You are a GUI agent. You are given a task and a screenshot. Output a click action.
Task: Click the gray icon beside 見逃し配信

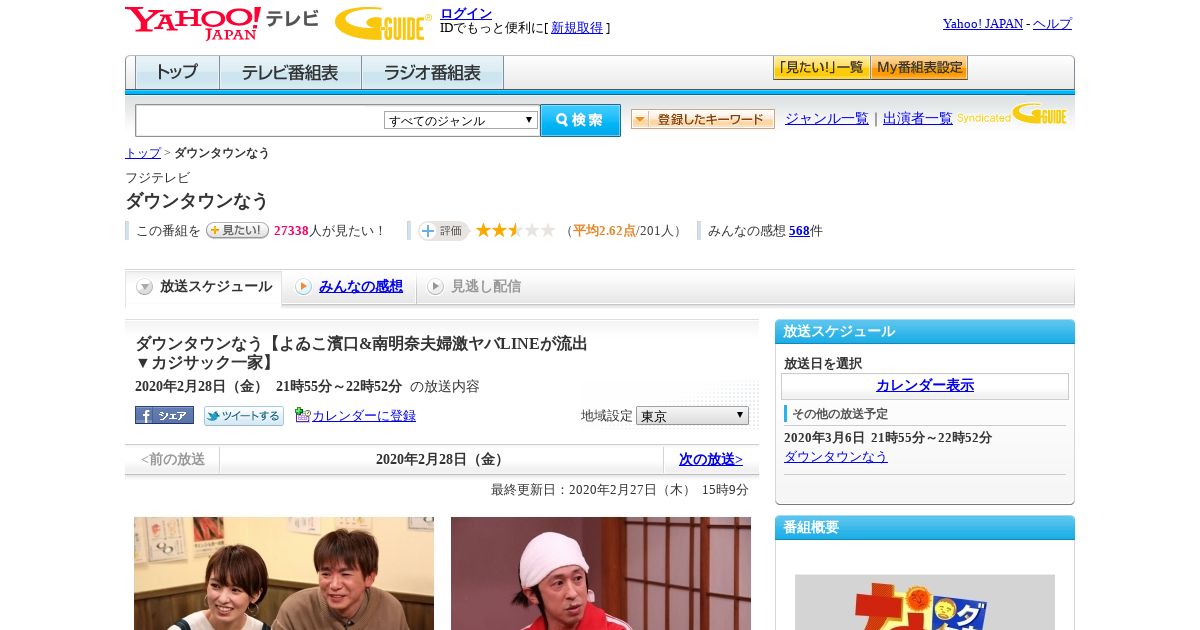pos(435,287)
